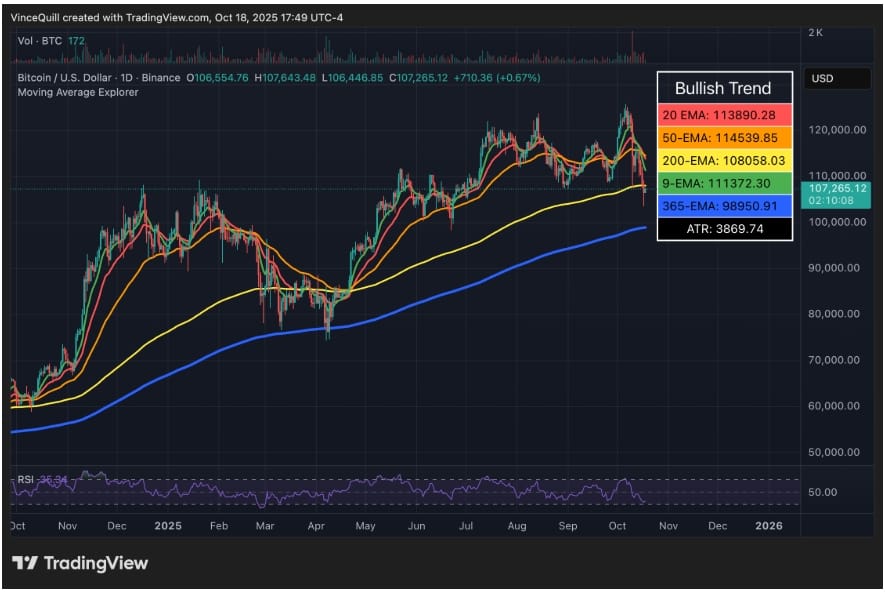Screen dimensions: 886x594
Task: Click the low price L106,446.85 value
Action: coord(353,77)
